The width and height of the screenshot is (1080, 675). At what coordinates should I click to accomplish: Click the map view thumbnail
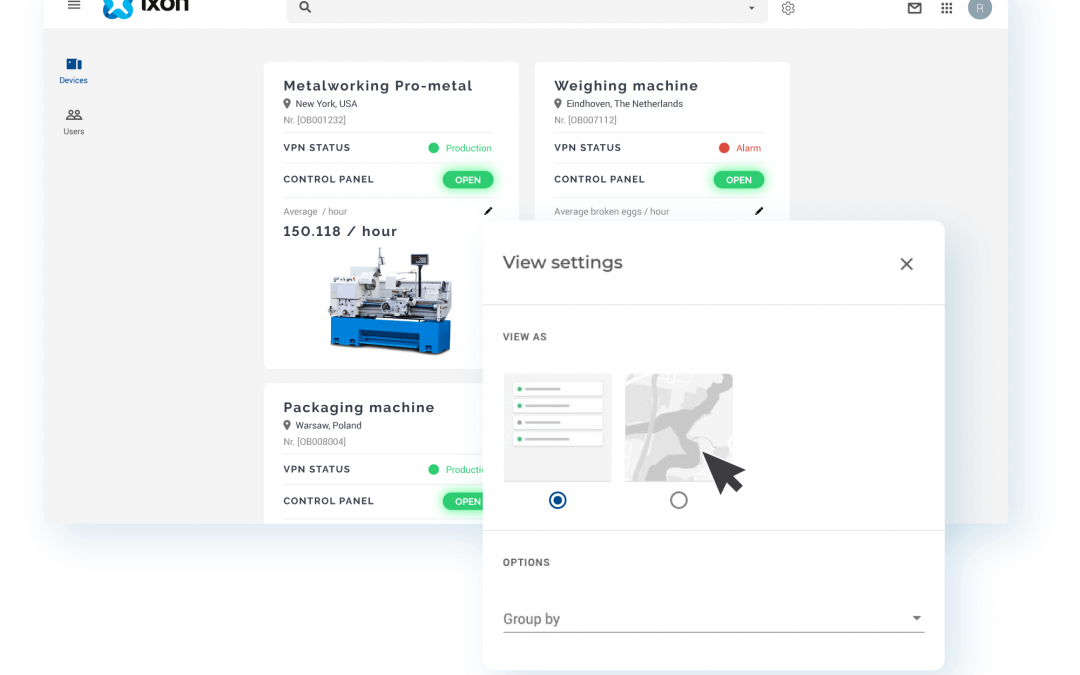coord(678,427)
